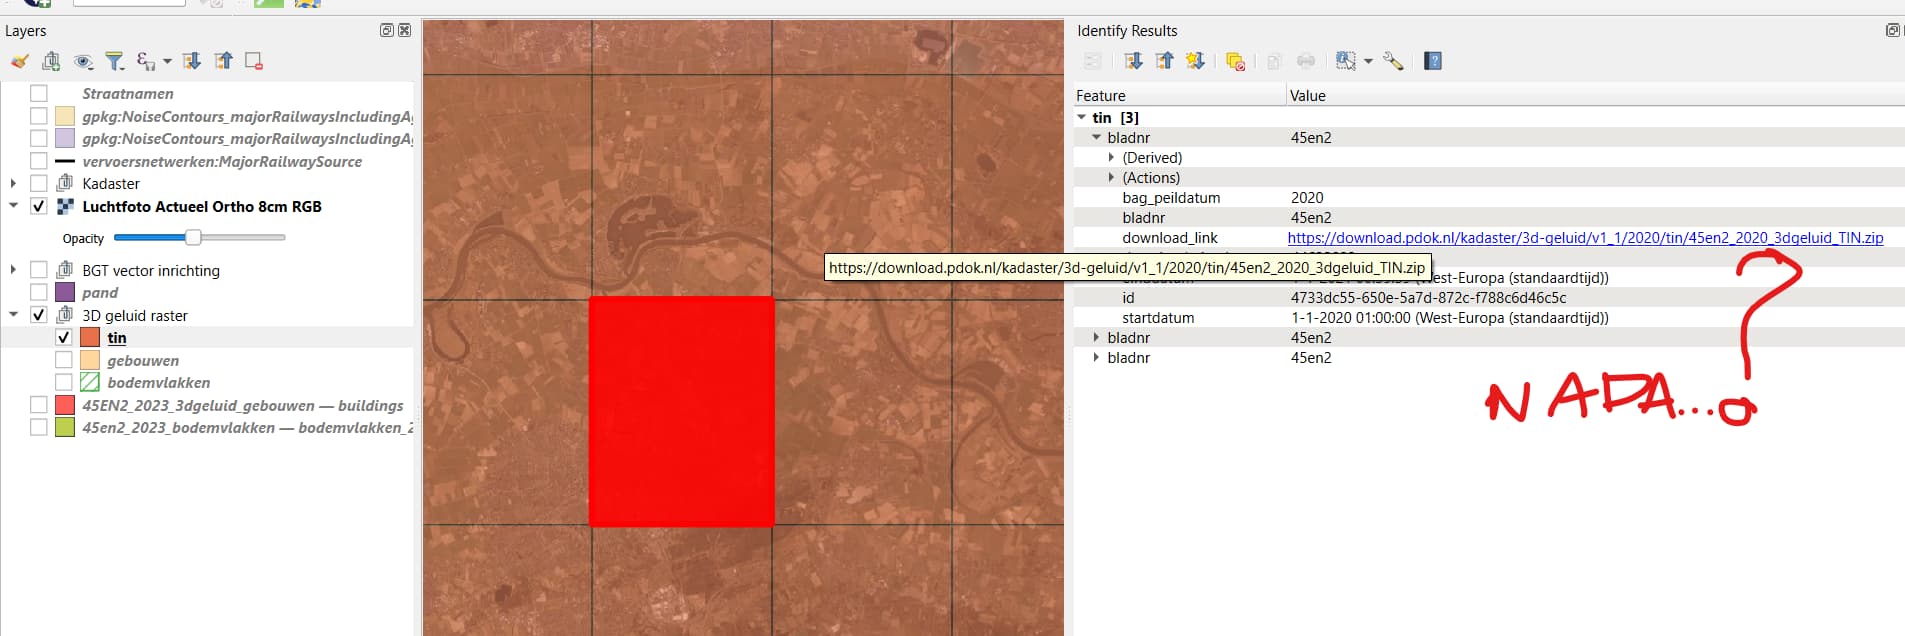Open the identify selection mode dropdown arrow
Screen dimensions: 1905x636
tap(1368, 61)
